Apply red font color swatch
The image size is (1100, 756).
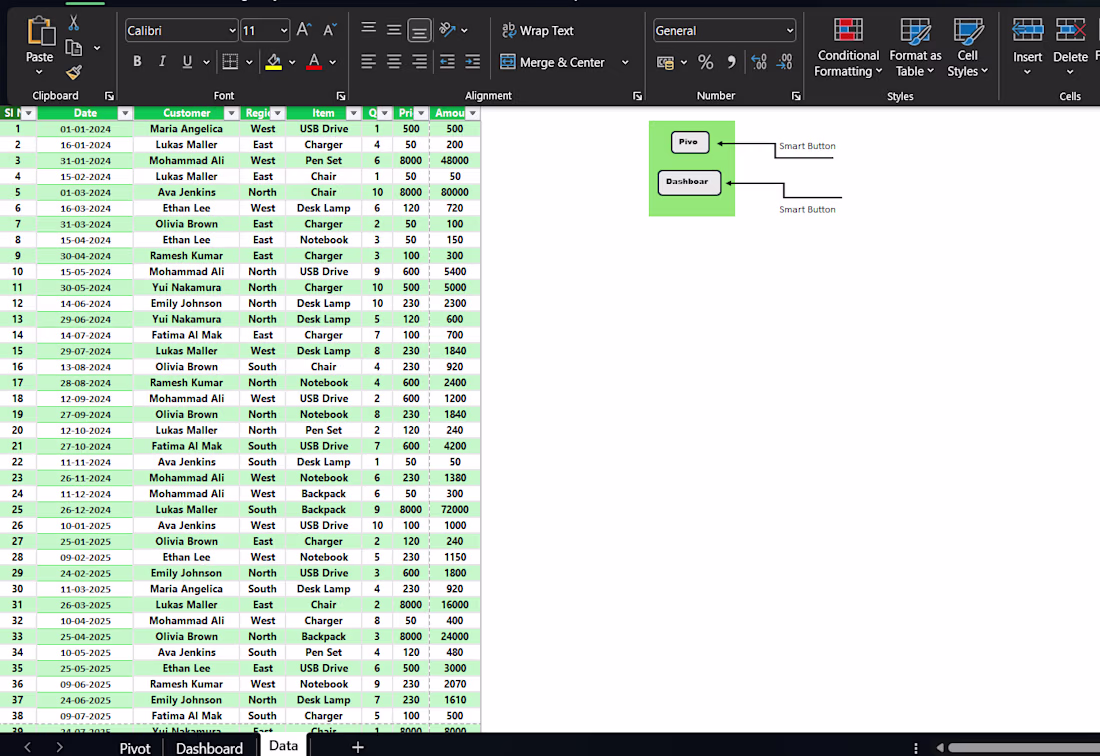tap(314, 62)
